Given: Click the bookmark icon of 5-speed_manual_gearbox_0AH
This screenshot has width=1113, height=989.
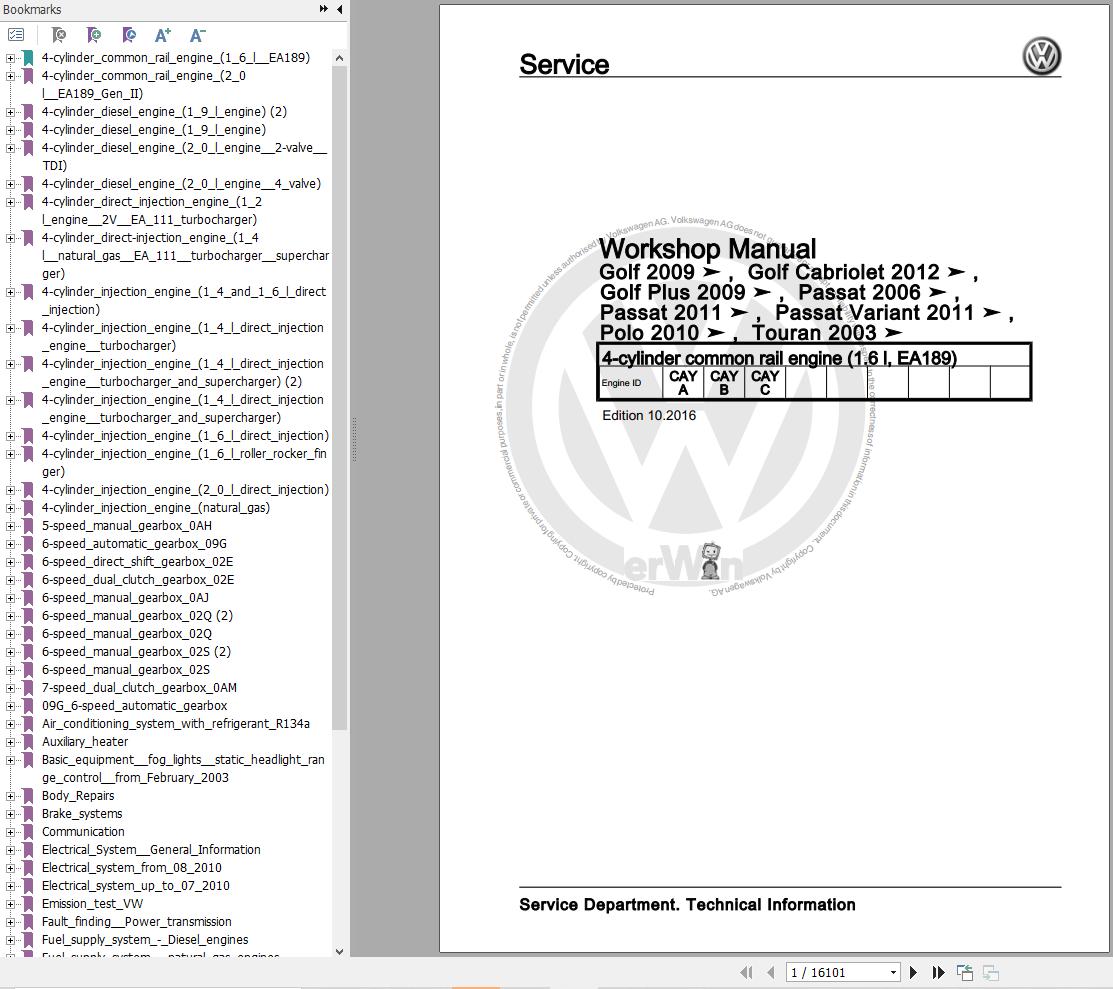Looking at the screenshot, I should 28,526.
